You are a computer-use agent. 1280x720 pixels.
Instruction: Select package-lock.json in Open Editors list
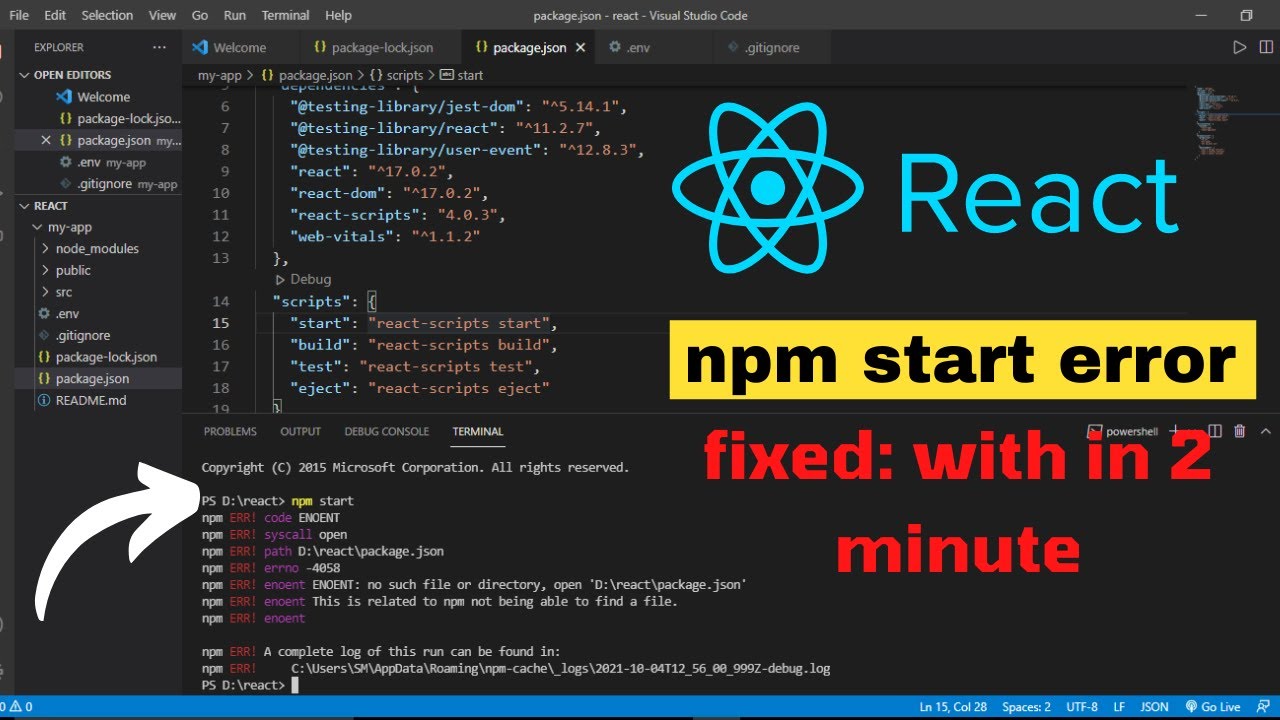(128, 119)
